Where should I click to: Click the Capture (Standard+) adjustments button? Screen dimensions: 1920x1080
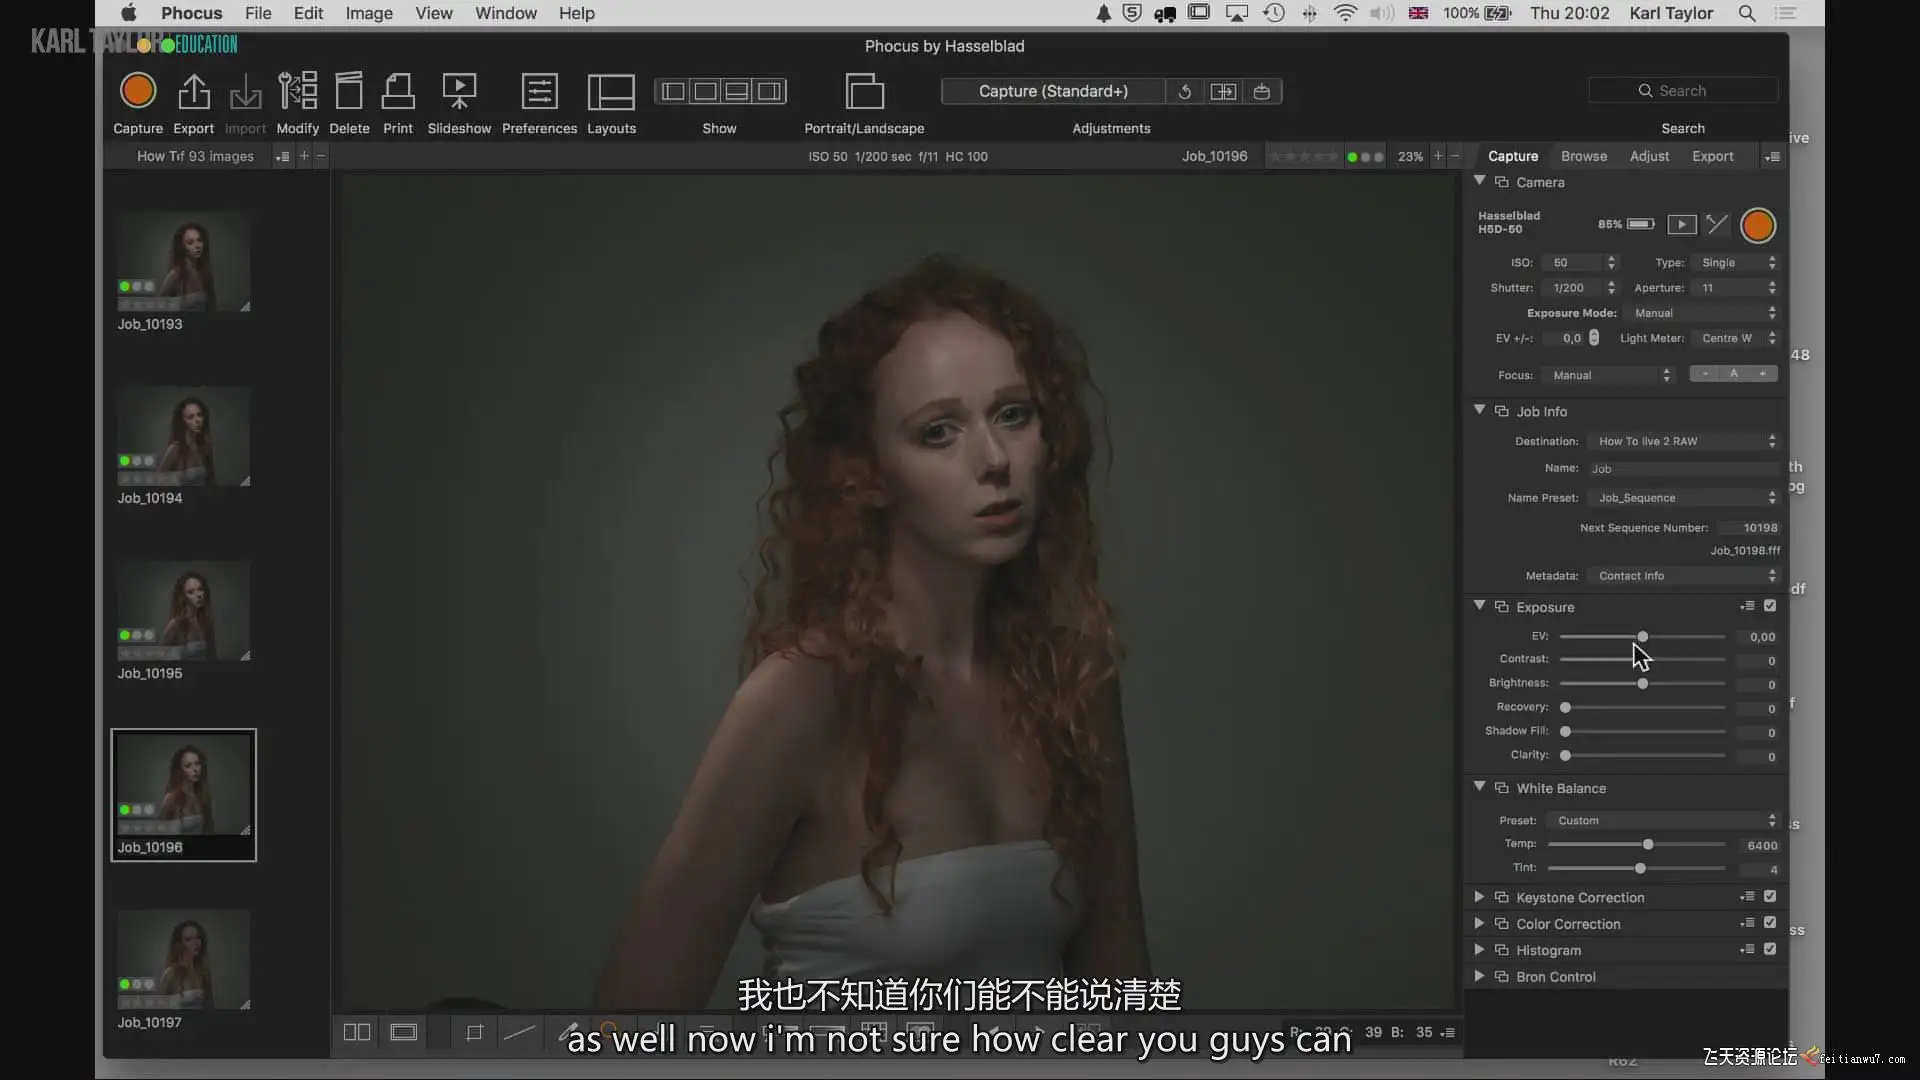(1053, 91)
